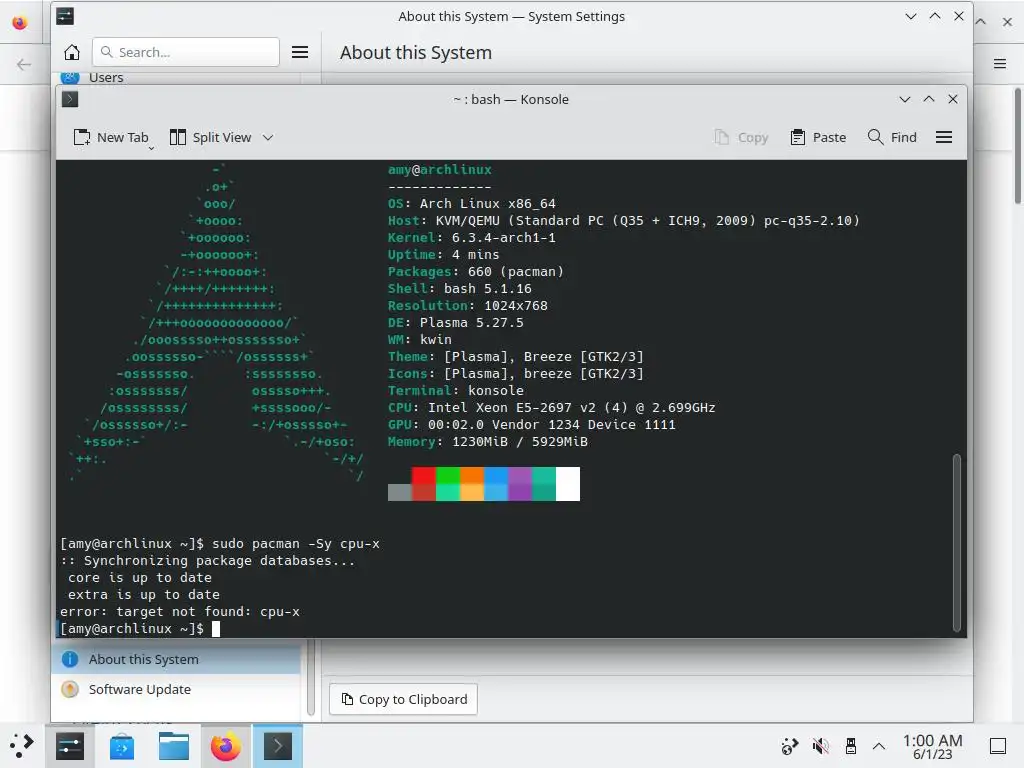This screenshot has height=768, width=1024.
Task: Click the Copy toolbar button in Konsole
Action: (x=741, y=137)
